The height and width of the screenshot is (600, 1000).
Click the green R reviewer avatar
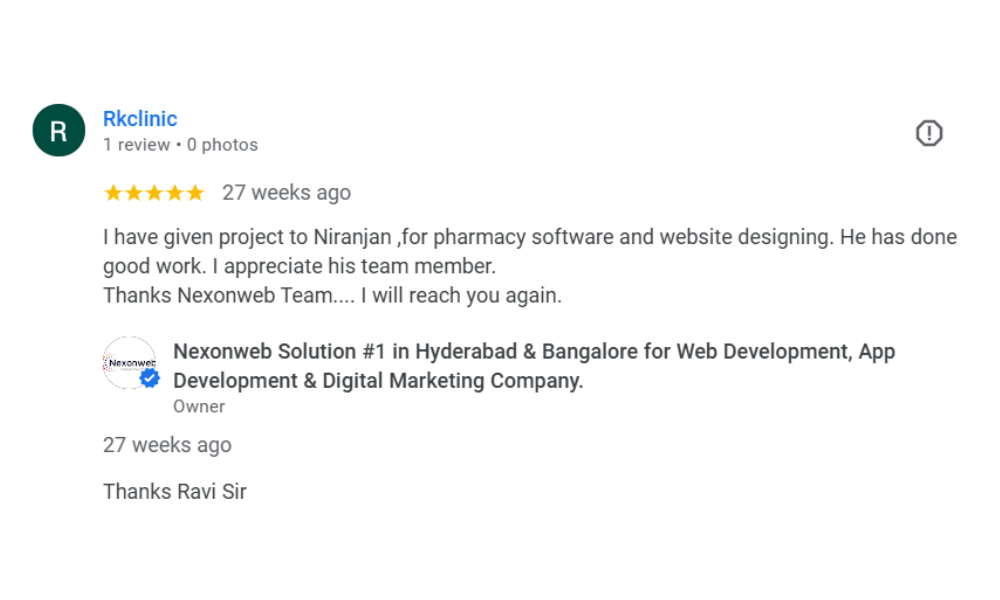coord(58,131)
